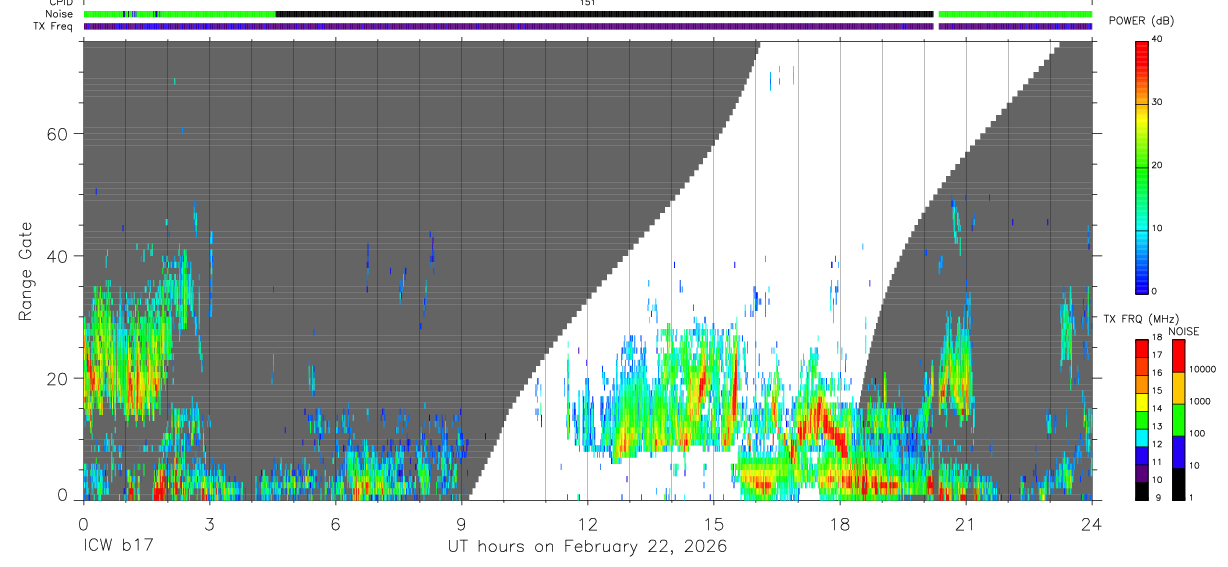Click the black portion of the Noise strip
1228x567 pixels.
(604, 14)
